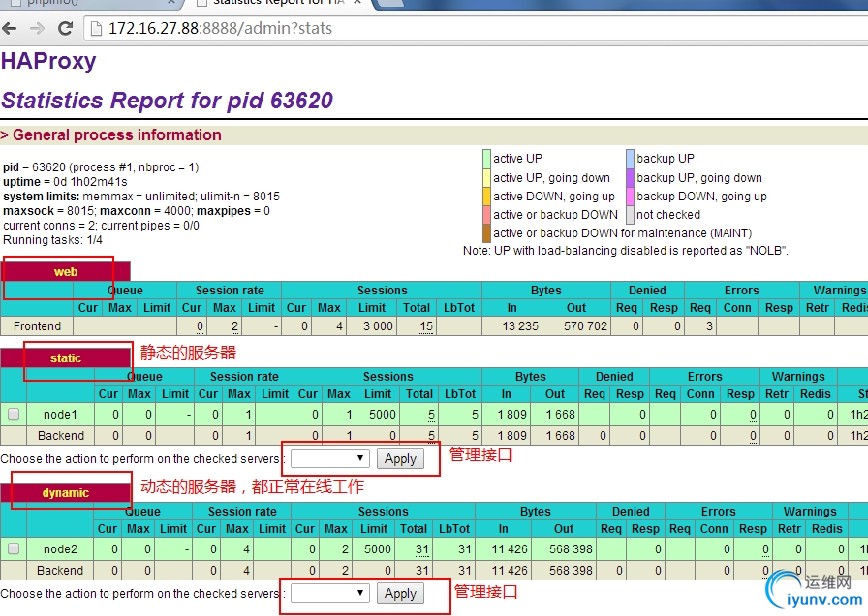Viewport: 868px width, 616px height.
Task: Click the Frontend sessions total value 15
Action: point(426,327)
